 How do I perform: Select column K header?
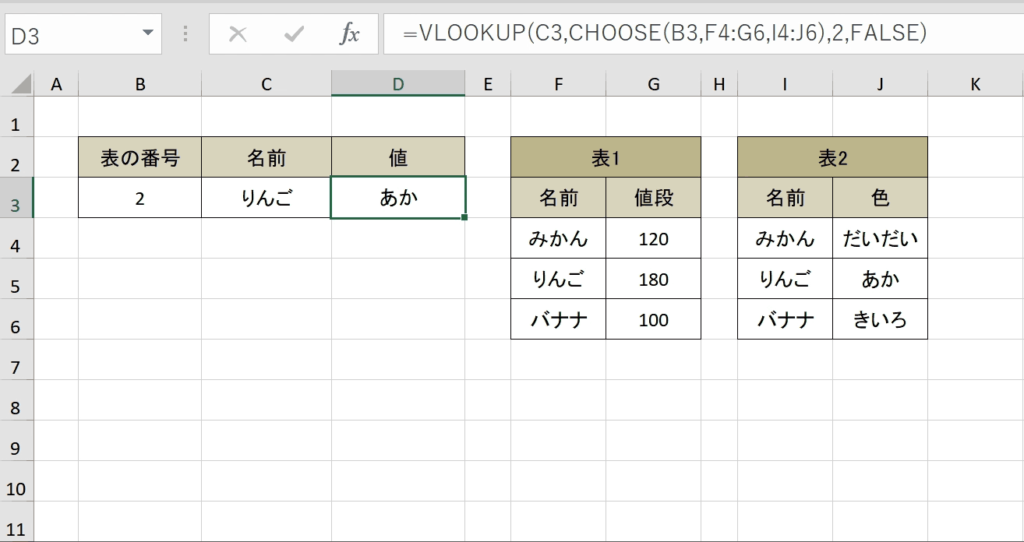tap(975, 84)
